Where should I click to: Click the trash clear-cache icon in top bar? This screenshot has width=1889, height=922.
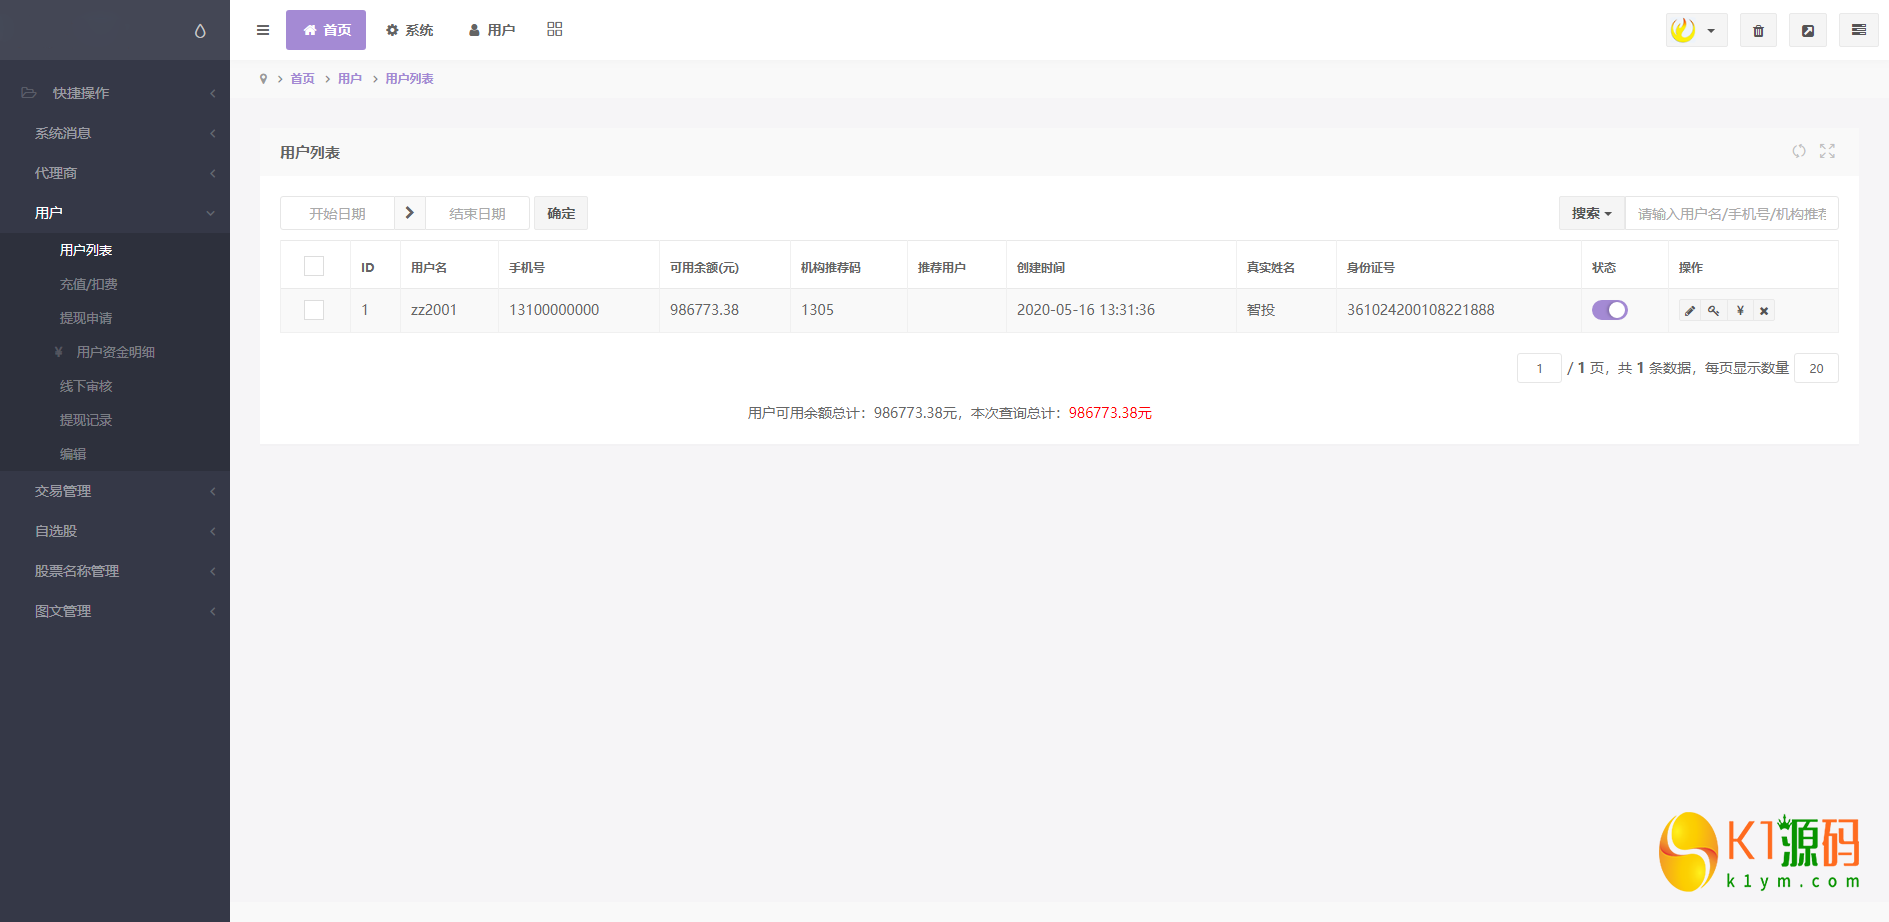(x=1758, y=30)
